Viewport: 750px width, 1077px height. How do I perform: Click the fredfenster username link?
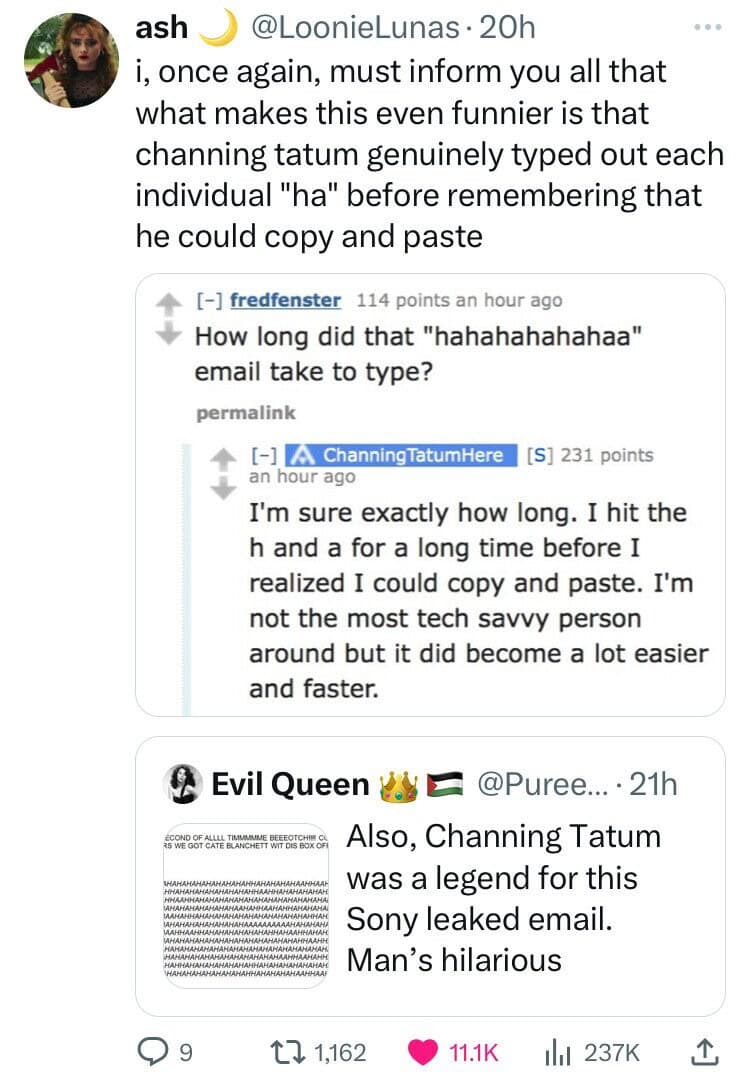point(285,300)
